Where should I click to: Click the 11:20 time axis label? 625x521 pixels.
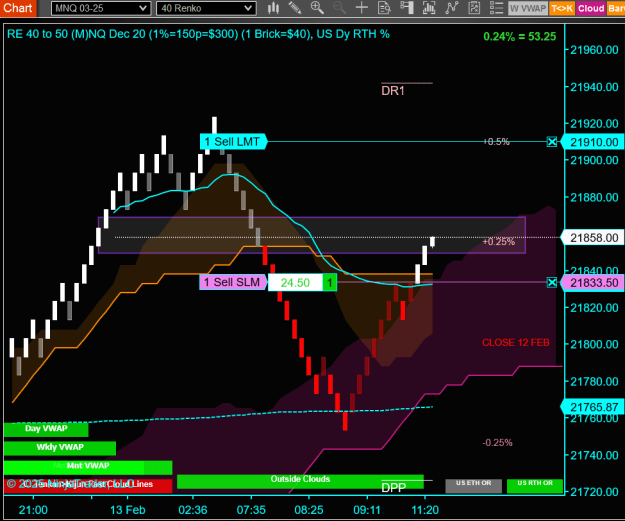click(x=425, y=510)
